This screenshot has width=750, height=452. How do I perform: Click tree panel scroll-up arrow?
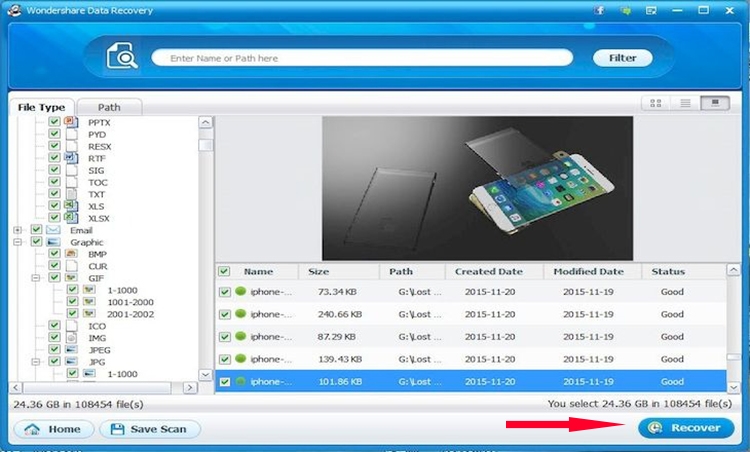tap(206, 122)
